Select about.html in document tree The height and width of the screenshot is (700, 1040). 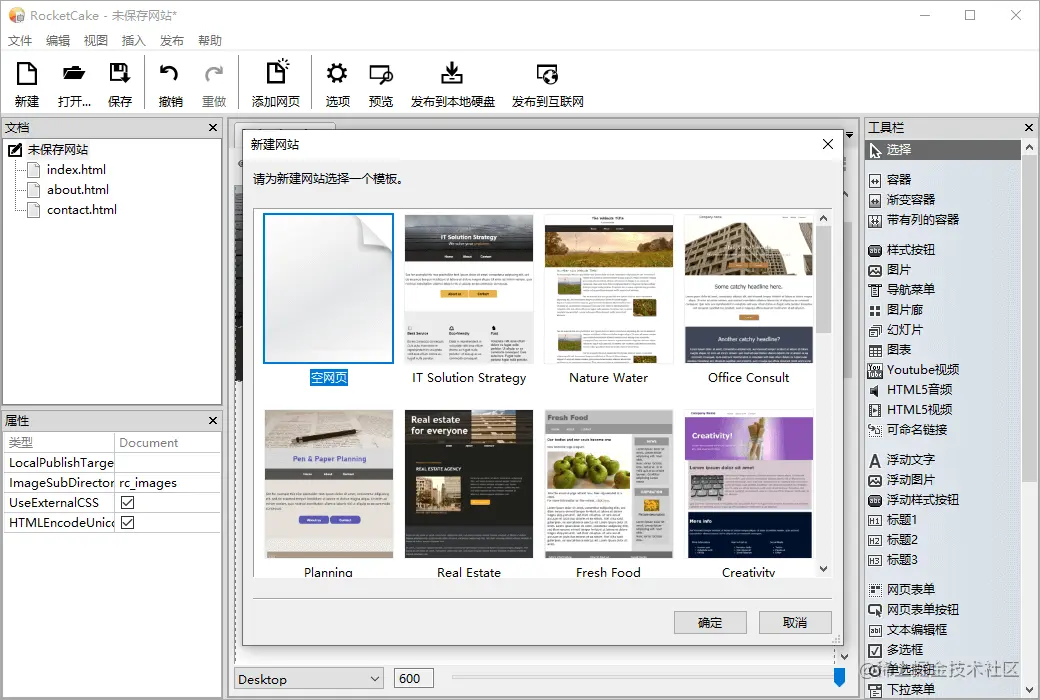point(78,190)
